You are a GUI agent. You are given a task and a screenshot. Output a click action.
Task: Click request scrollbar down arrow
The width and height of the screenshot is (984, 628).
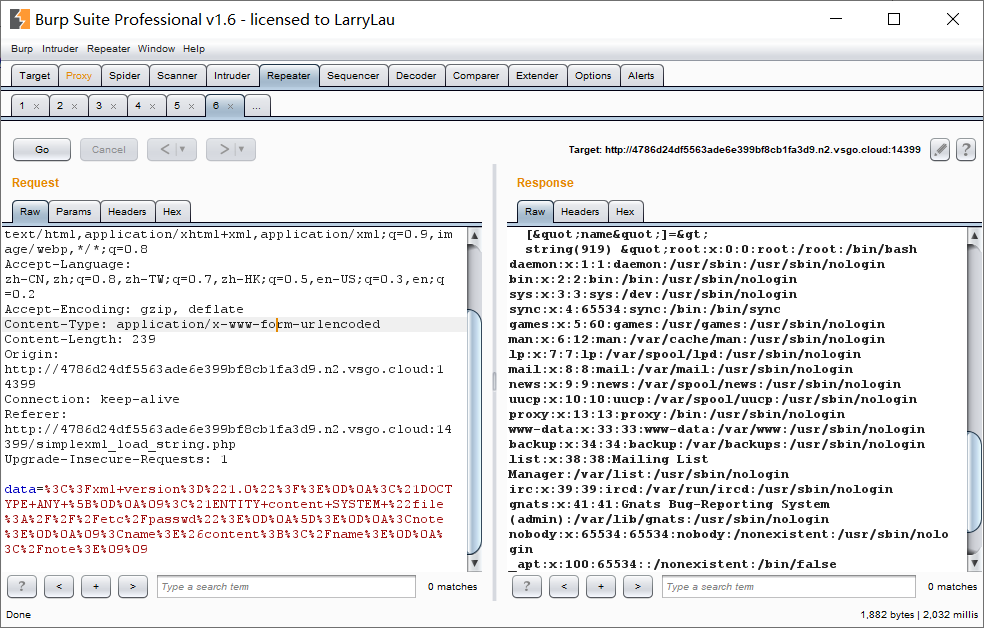474,563
